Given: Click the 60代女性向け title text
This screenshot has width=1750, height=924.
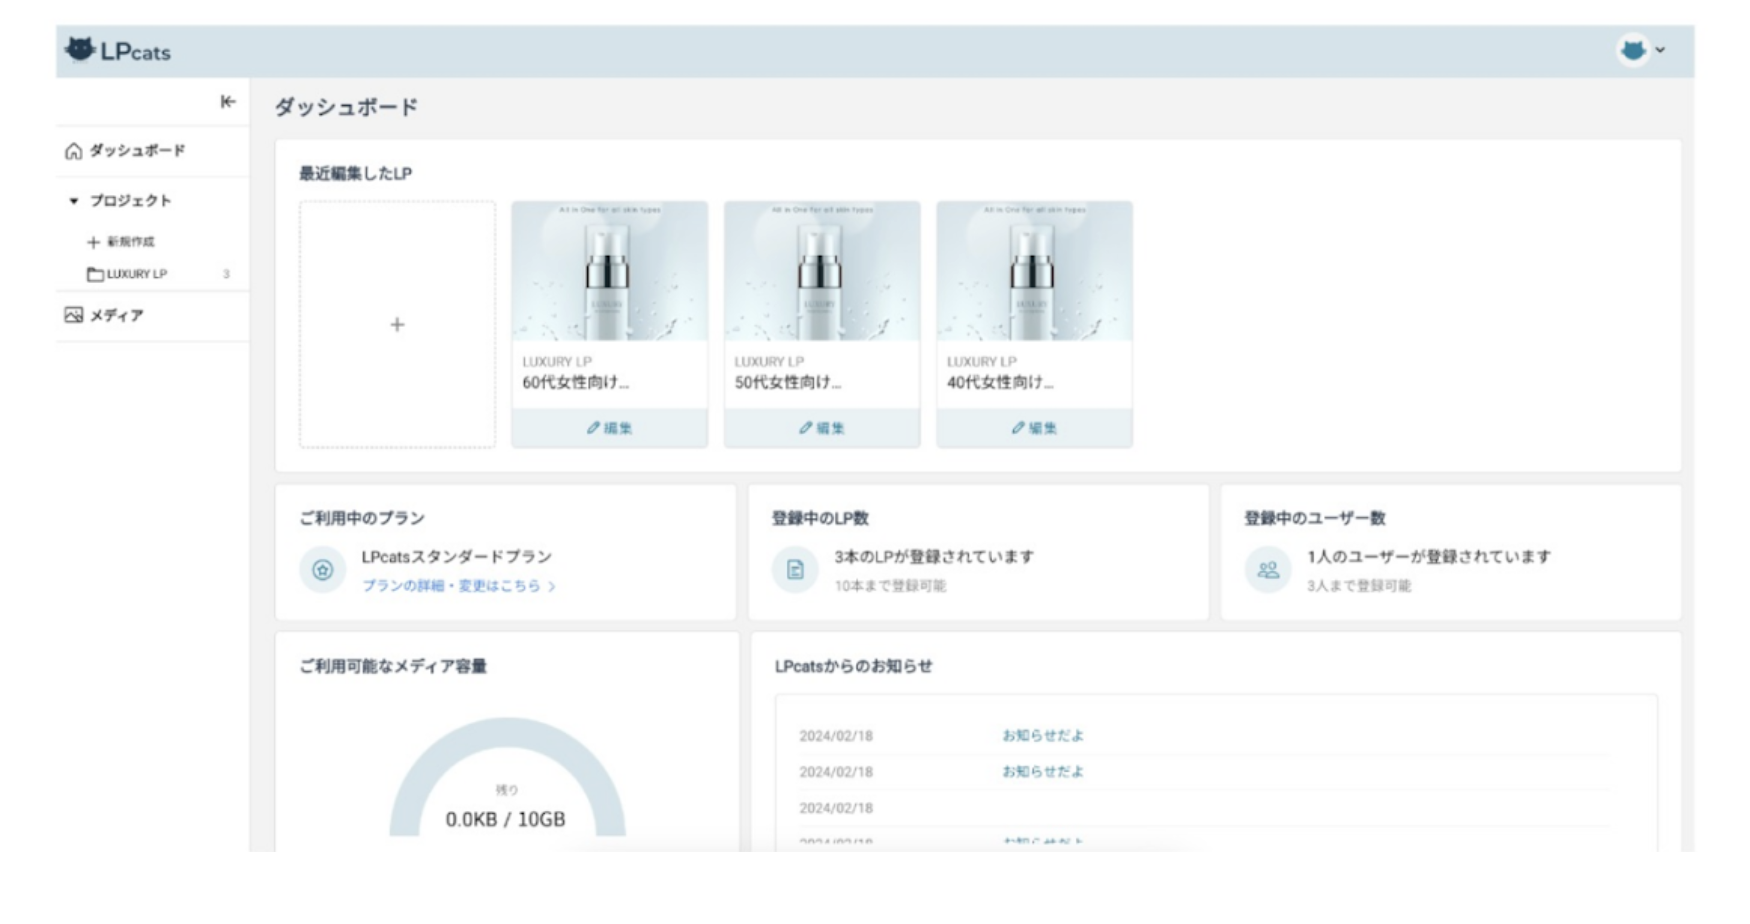Looking at the screenshot, I should pyautogui.click(x=576, y=383).
